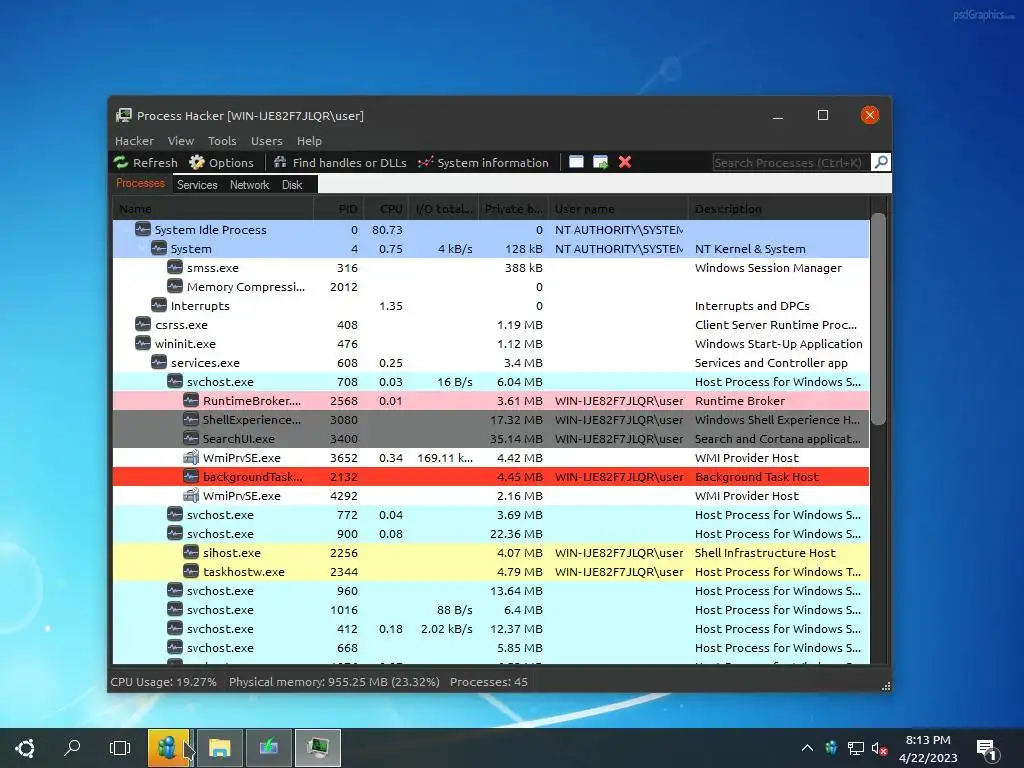Viewport: 1024px width, 768px height.
Task: Click the Interrupts process icon
Action: point(159,306)
